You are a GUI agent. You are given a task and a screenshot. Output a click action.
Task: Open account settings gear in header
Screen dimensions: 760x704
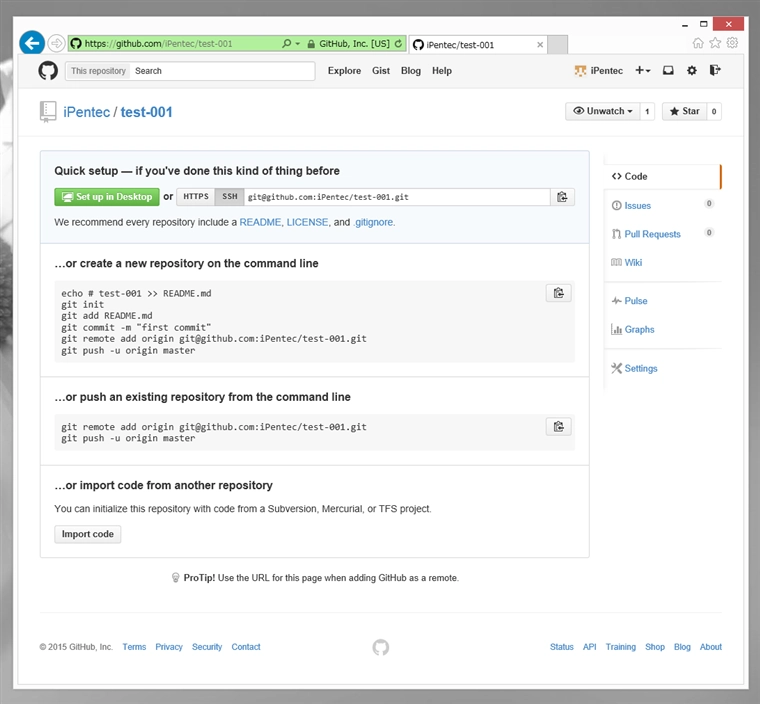pyautogui.click(x=691, y=71)
